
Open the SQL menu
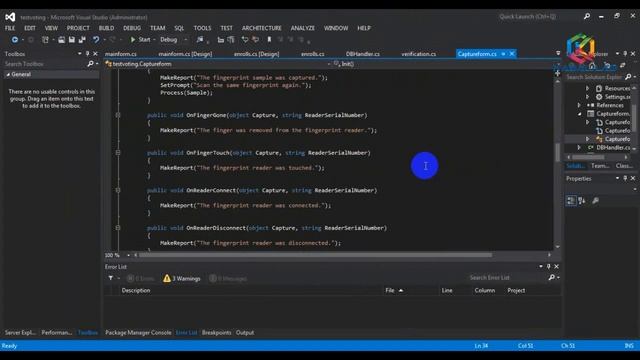pyautogui.click(x=179, y=28)
